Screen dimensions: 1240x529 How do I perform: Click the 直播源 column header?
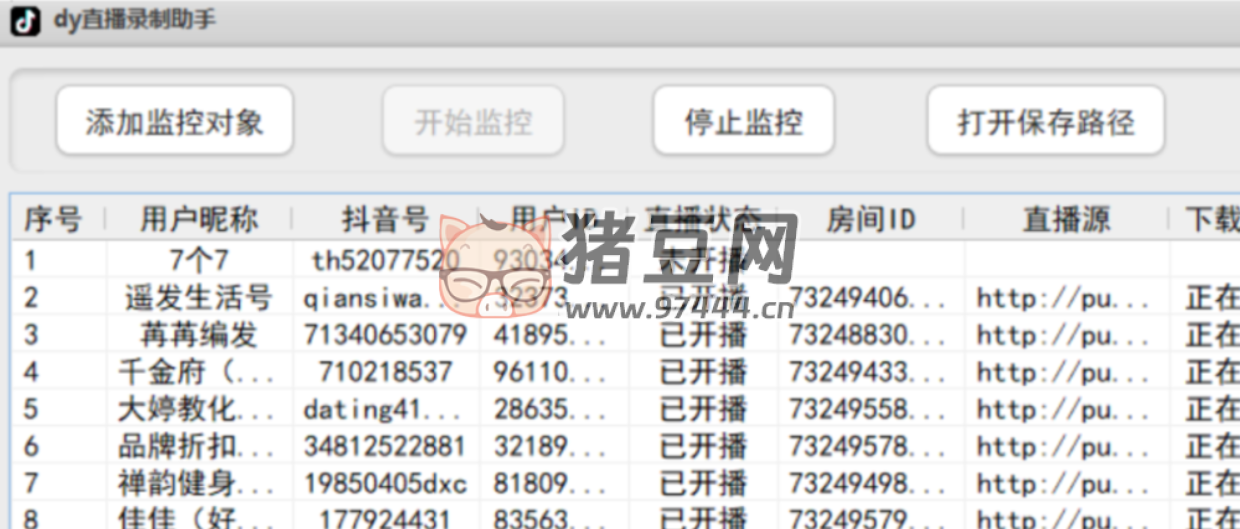[x=1065, y=219]
